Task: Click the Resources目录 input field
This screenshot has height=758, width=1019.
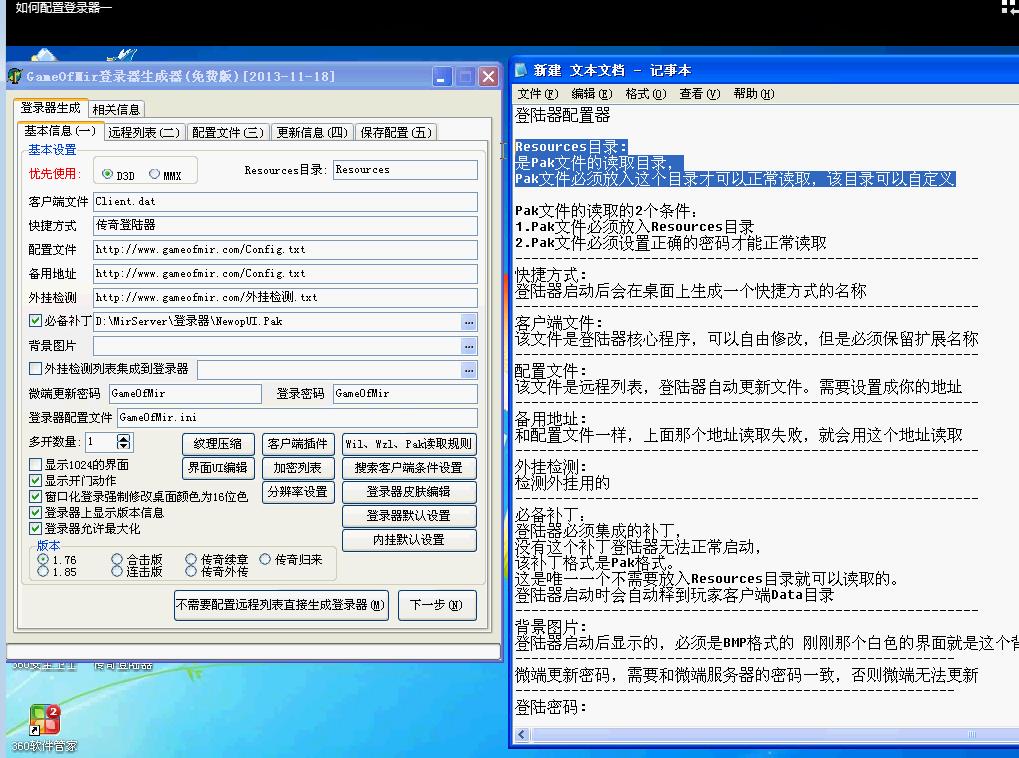Action: click(x=405, y=170)
